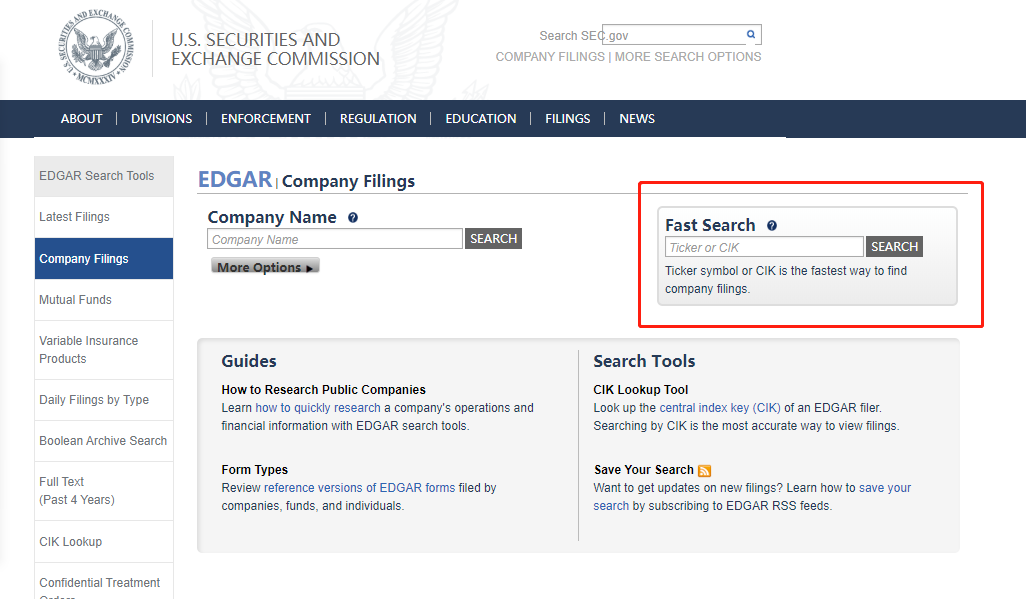
Task: Follow the 'central index key (CIK)' link
Action: click(720, 408)
